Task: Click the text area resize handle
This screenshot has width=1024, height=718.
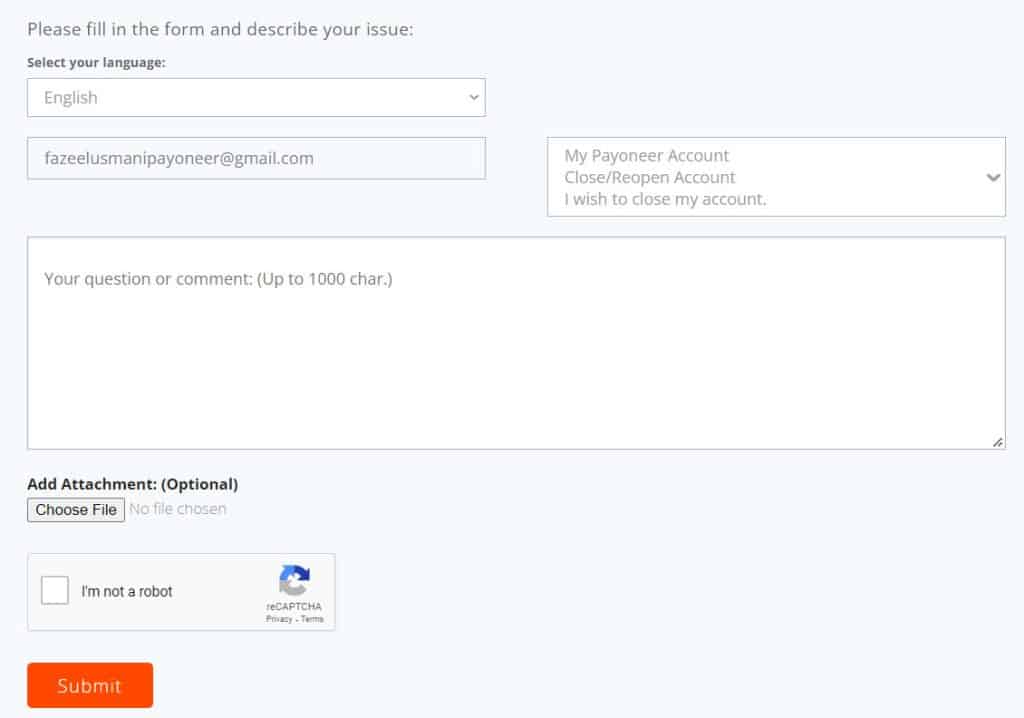Action: 998,442
